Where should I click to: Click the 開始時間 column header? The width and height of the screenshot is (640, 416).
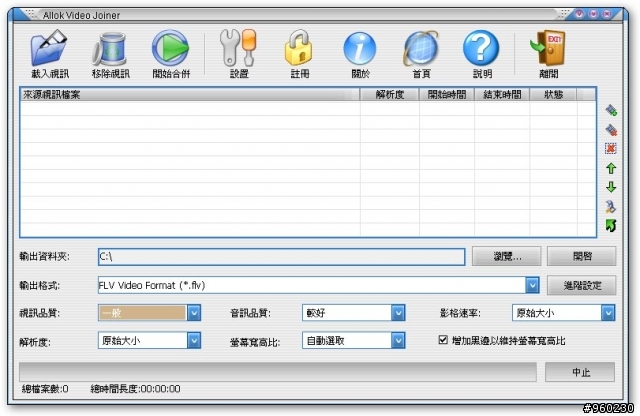coord(447,95)
